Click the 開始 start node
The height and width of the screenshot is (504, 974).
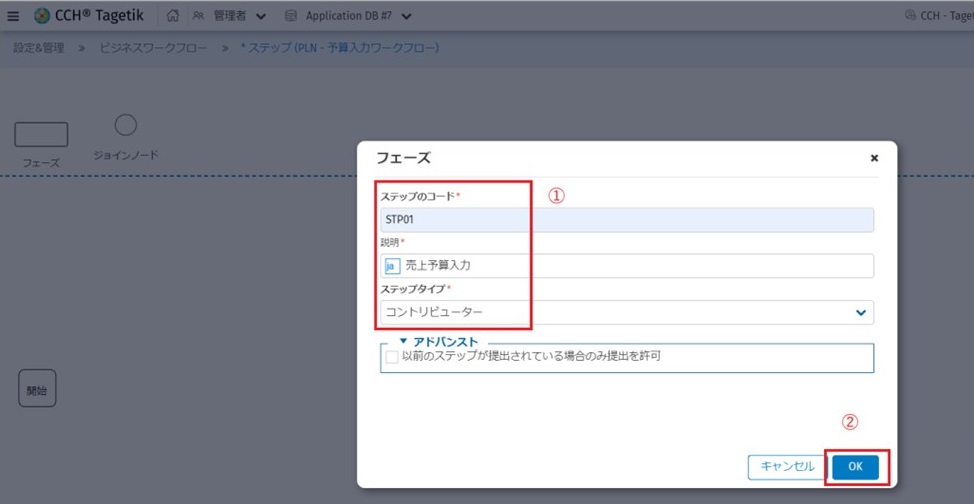37,388
